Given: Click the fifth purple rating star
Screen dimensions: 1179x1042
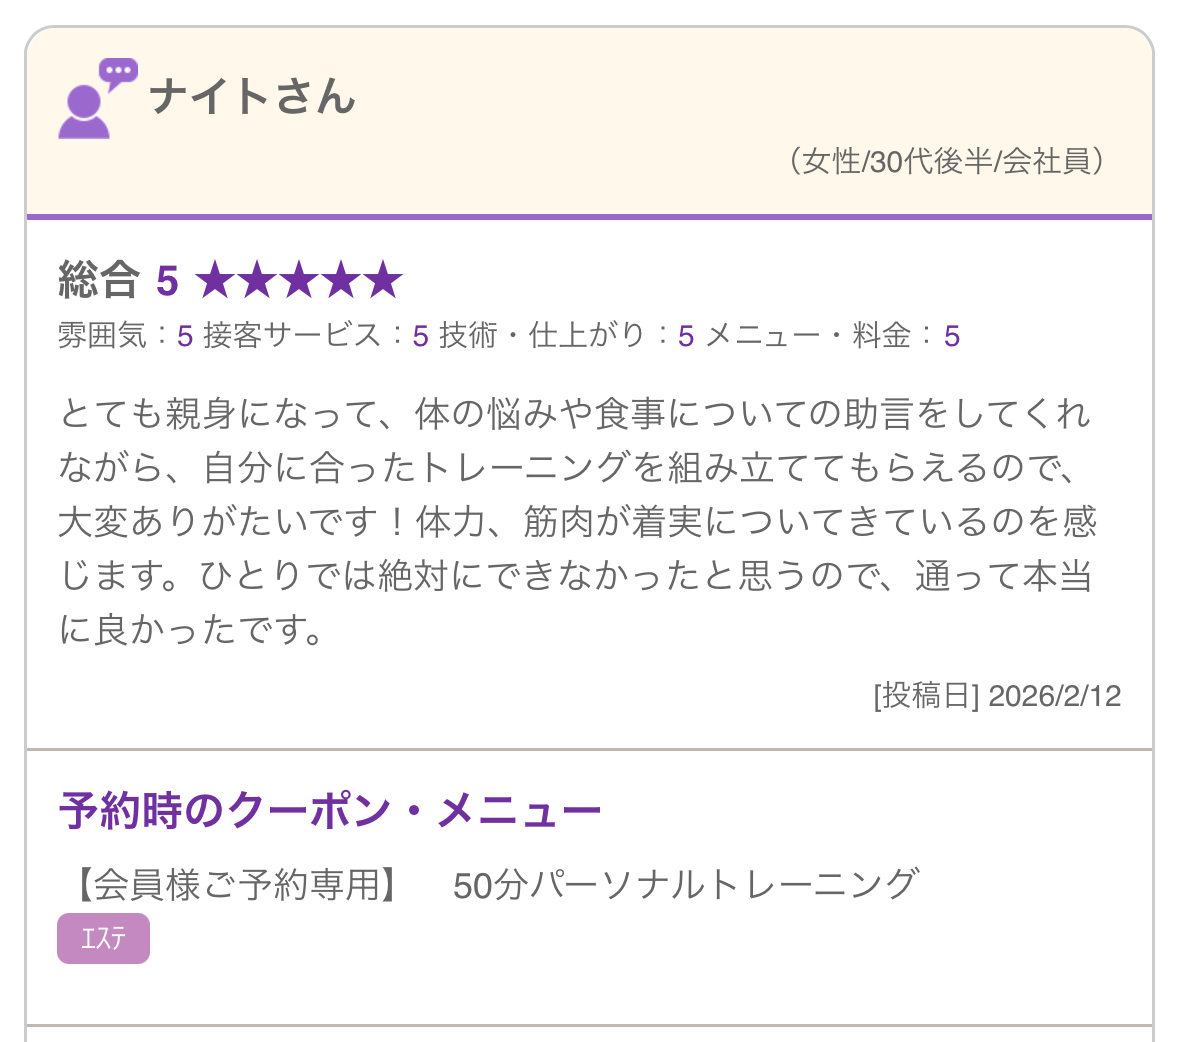Looking at the screenshot, I should 383,280.
